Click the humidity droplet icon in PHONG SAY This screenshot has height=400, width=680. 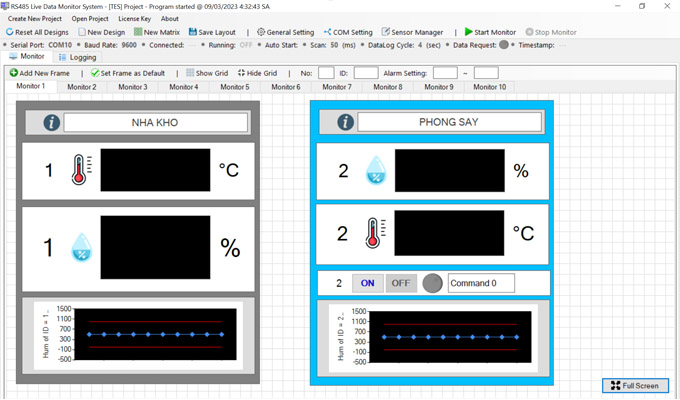pos(374,170)
